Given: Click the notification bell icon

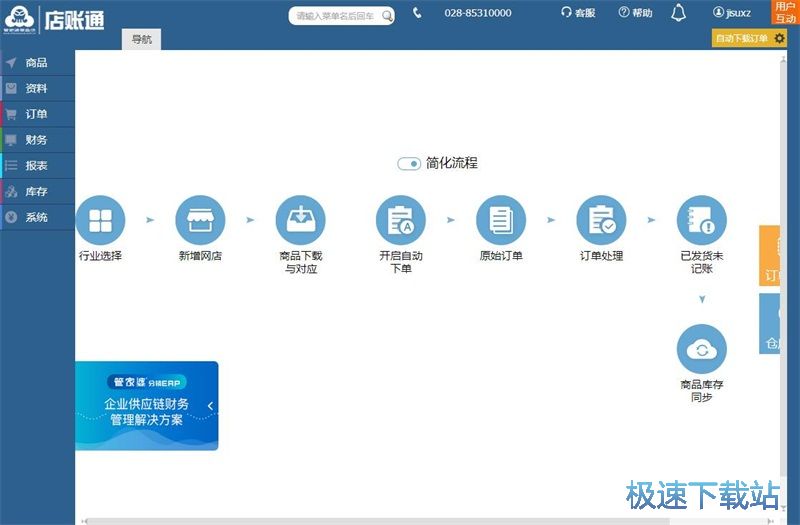Looking at the screenshot, I should click(x=678, y=13).
